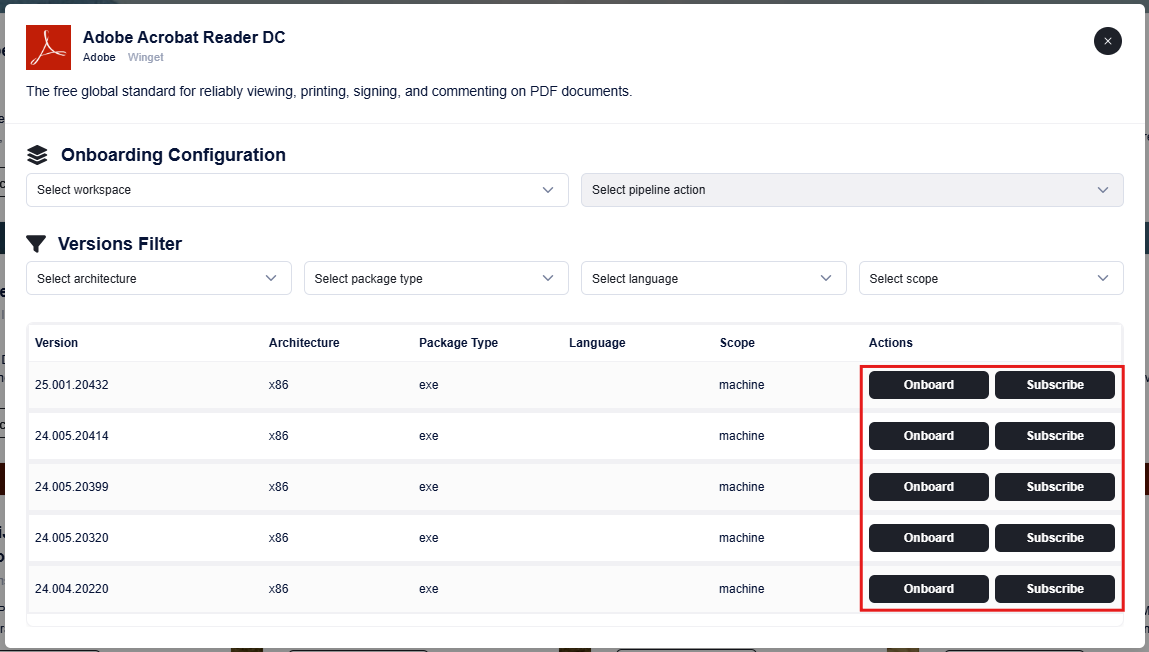Screen dimensions: 1149x652
Task: Subscribe to version 25.001.20432
Action: (x=1054, y=385)
